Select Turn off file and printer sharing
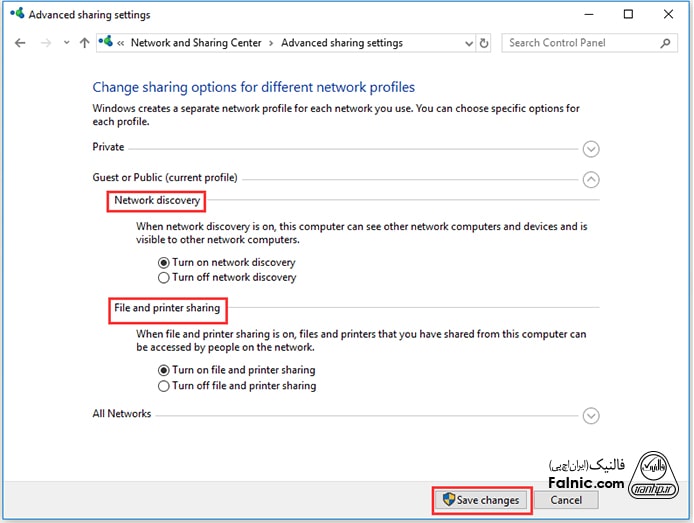Screen dimensions: 694x523 (164, 385)
